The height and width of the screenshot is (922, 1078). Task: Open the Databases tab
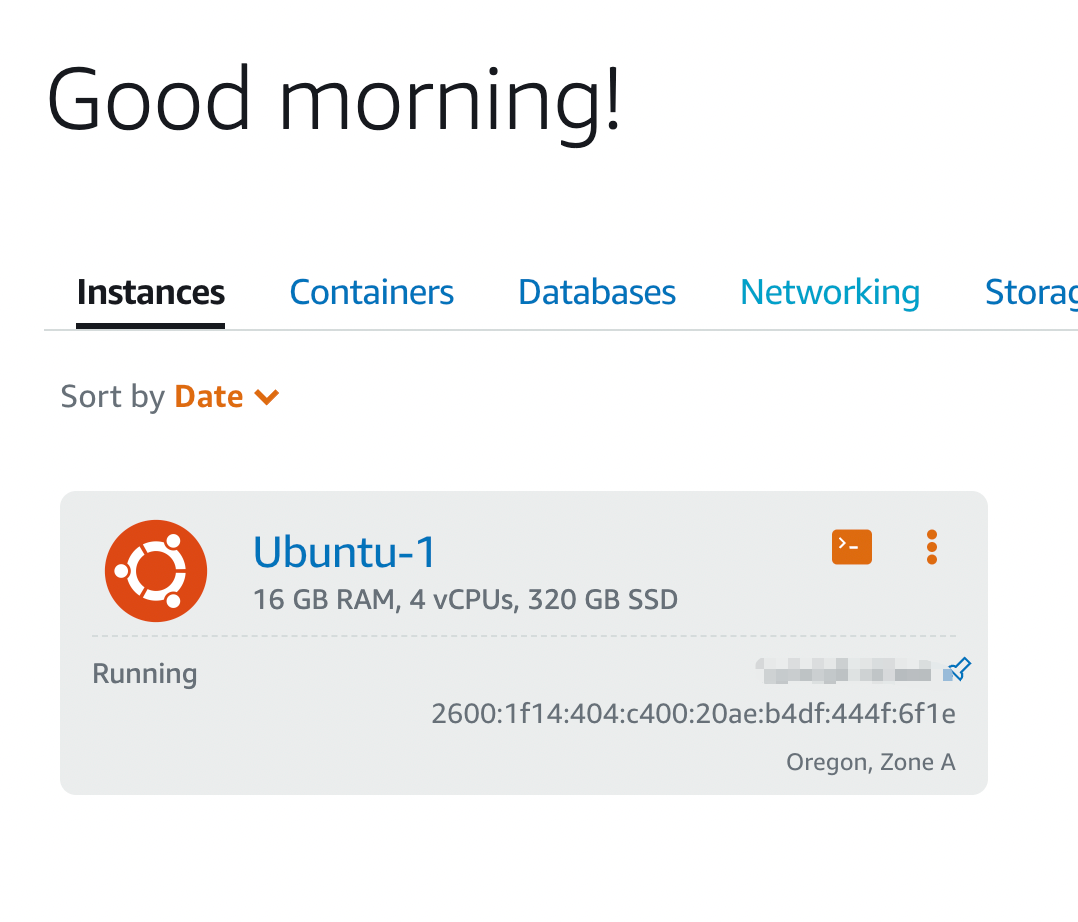click(x=597, y=293)
